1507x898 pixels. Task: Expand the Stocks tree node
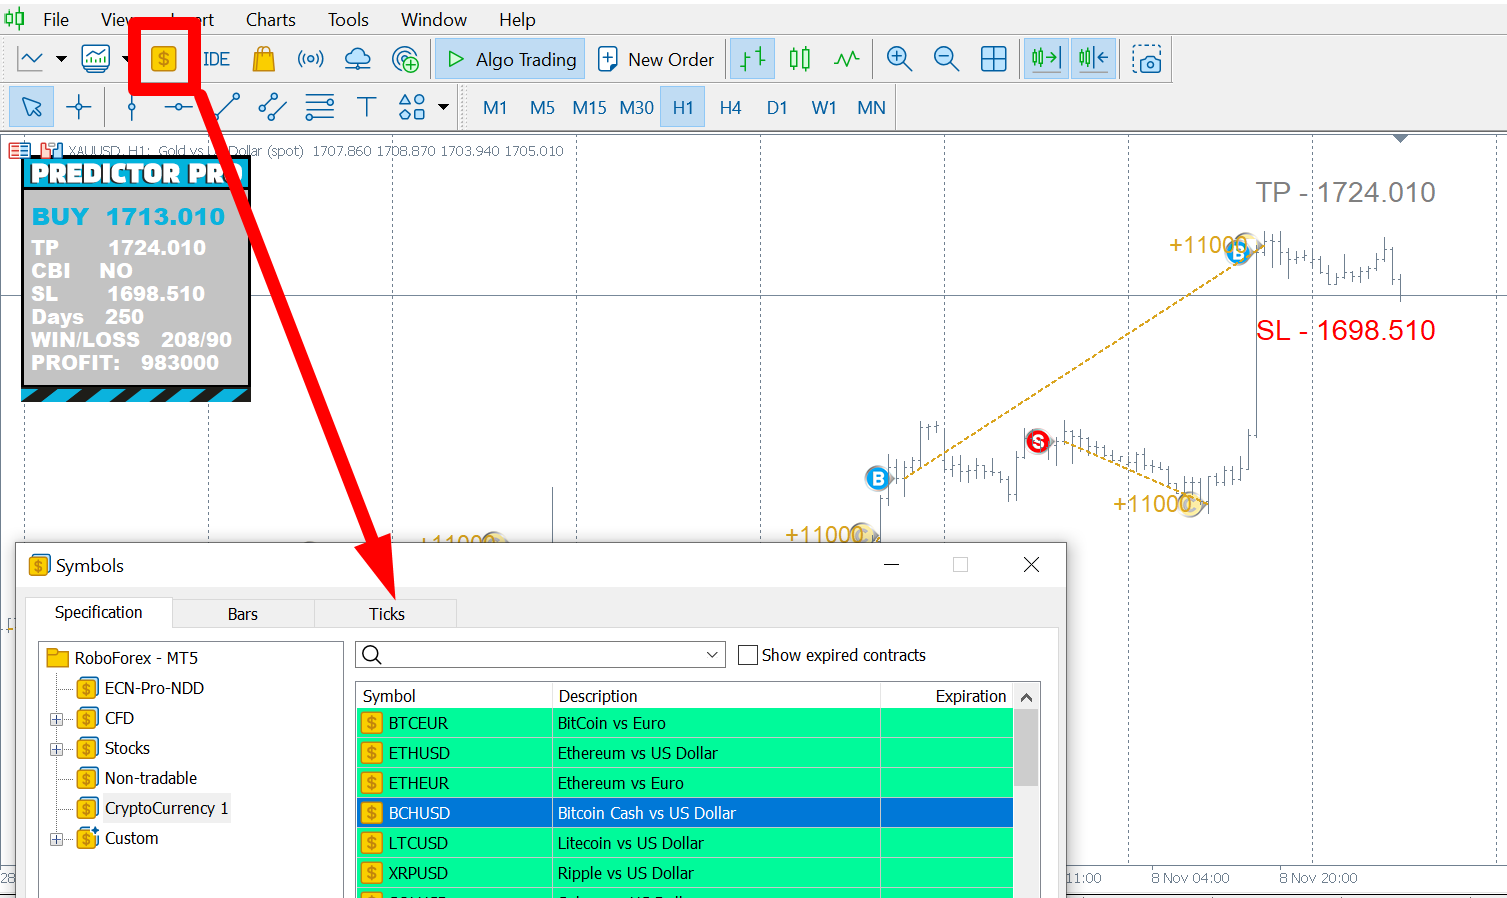pos(57,749)
